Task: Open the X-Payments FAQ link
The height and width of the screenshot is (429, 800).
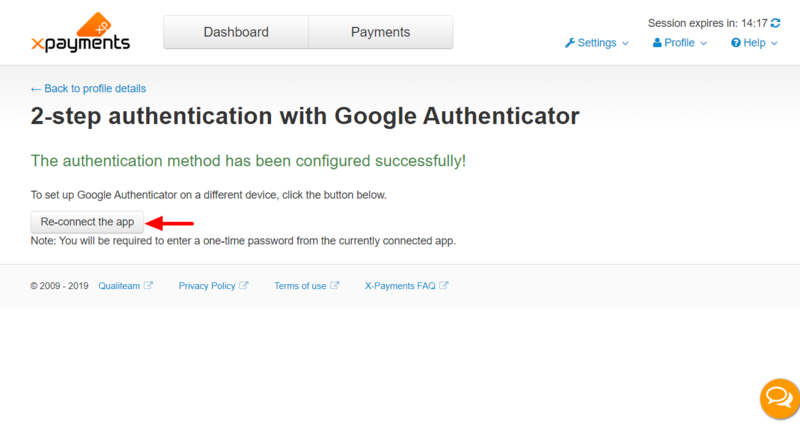Action: click(x=400, y=286)
